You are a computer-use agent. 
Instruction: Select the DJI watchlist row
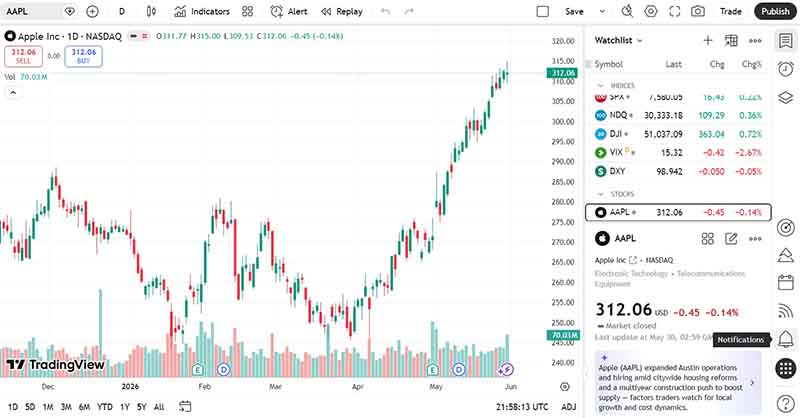coord(678,134)
